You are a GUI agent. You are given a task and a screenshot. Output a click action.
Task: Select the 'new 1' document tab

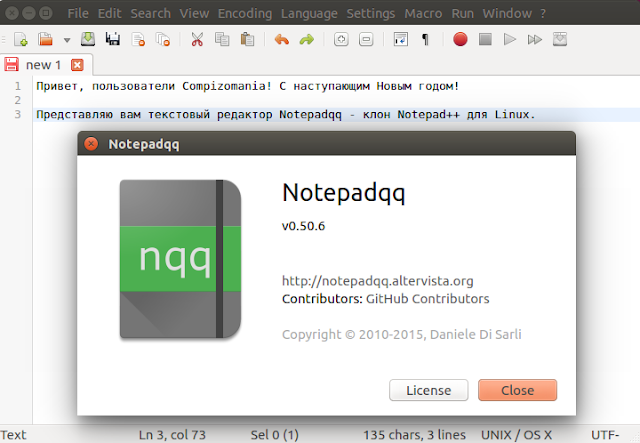43,65
